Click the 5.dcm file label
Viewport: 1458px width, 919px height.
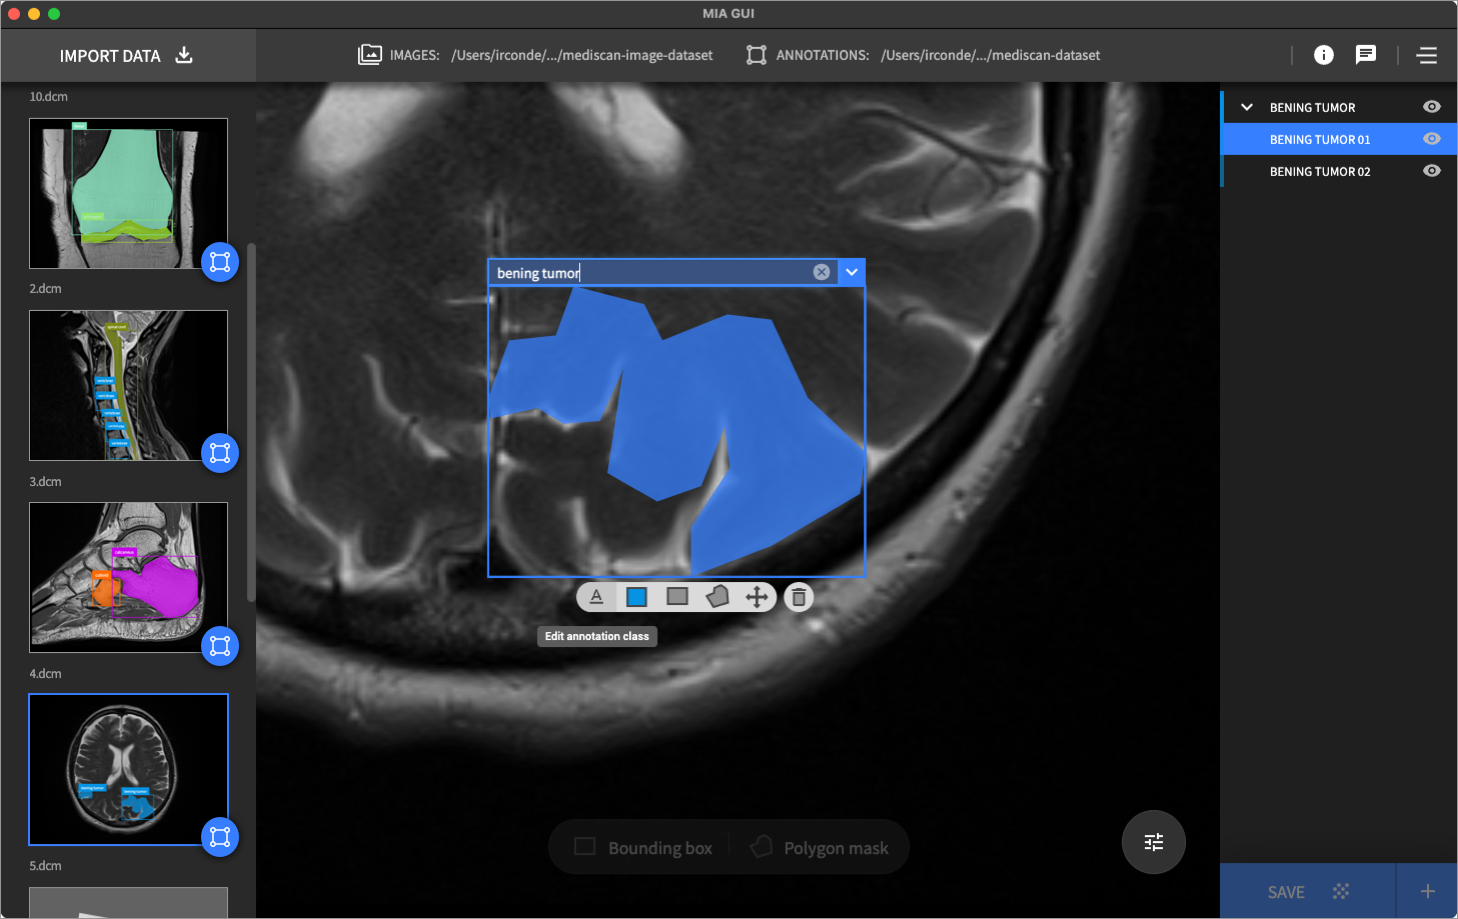(45, 865)
